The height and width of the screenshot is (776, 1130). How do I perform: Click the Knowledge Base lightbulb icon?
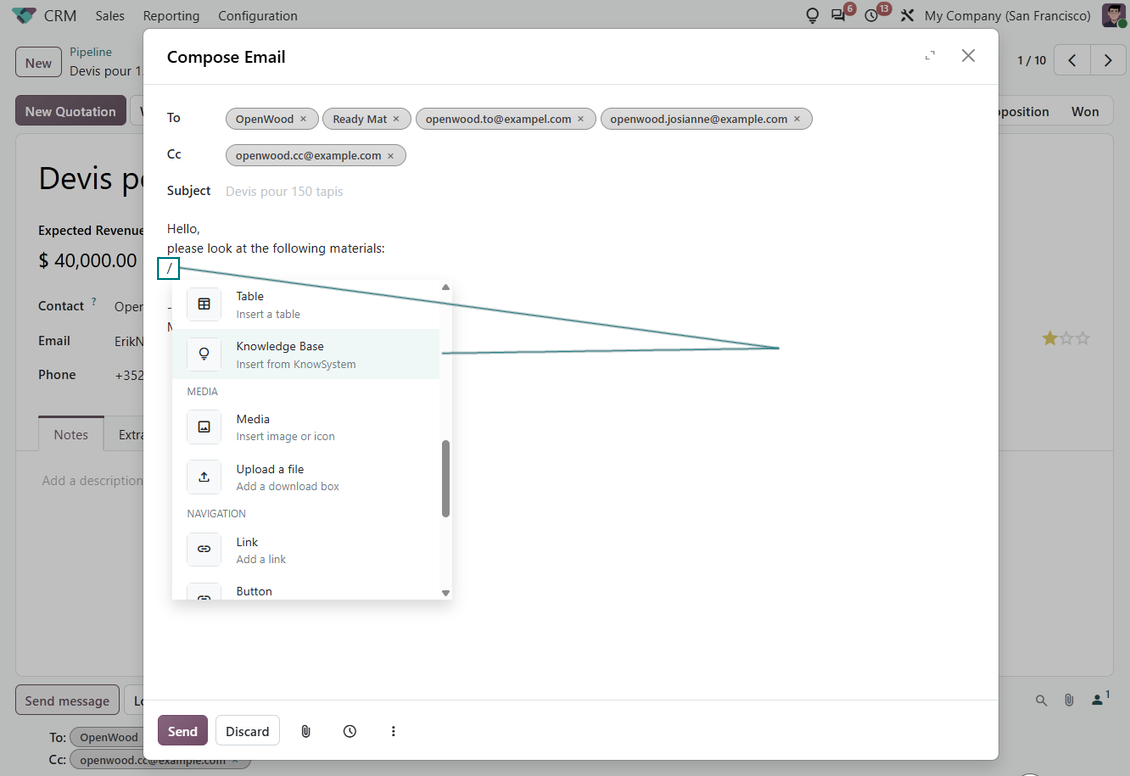coord(204,354)
